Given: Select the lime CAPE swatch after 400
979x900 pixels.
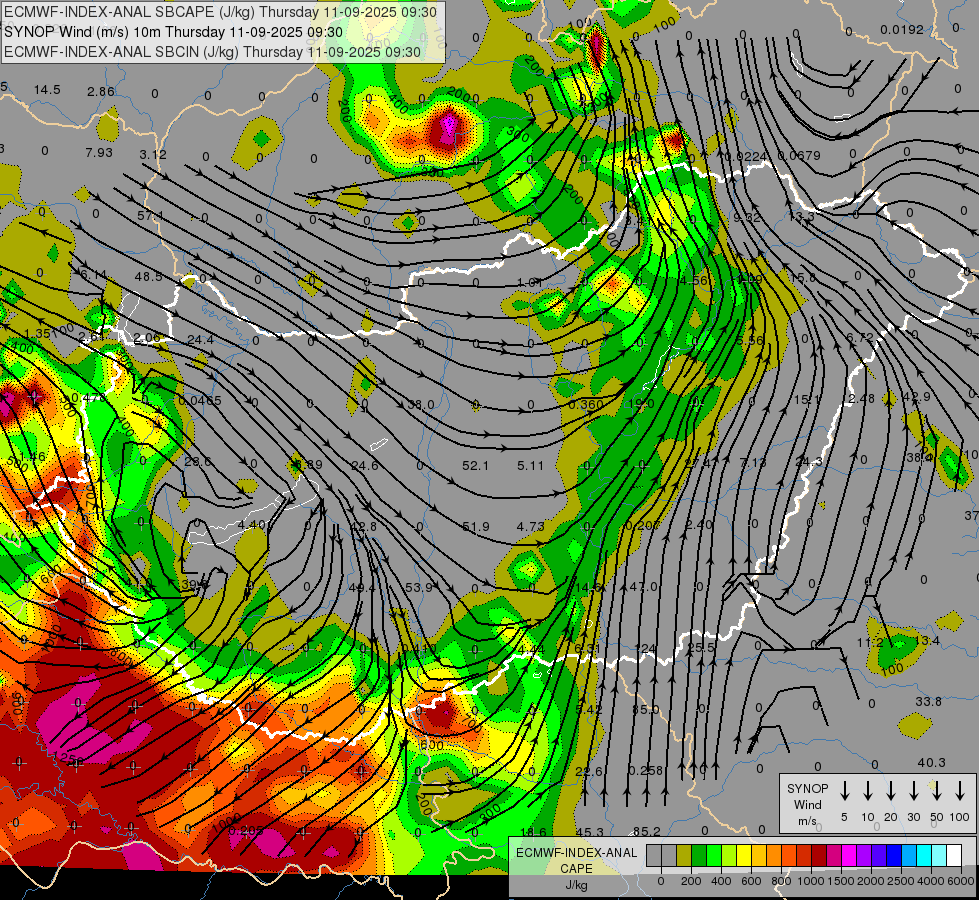Looking at the screenshot, I should click(x=729, y=855).
